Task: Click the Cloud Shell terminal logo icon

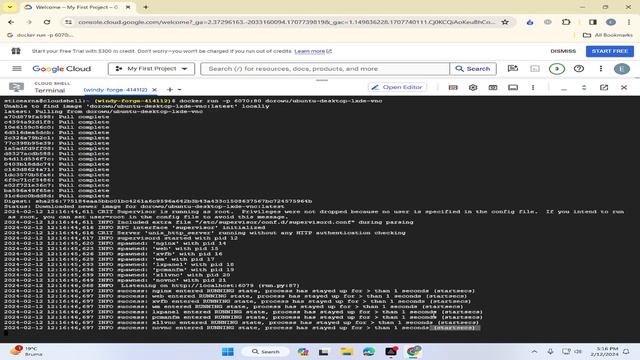Action: tap(16, 87)
